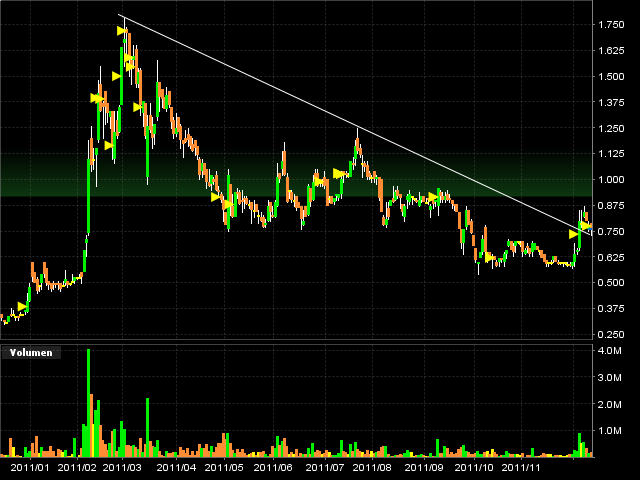Select the October yellow arrow near 0.625
640x480 pixels.
[x=490, y=256]
